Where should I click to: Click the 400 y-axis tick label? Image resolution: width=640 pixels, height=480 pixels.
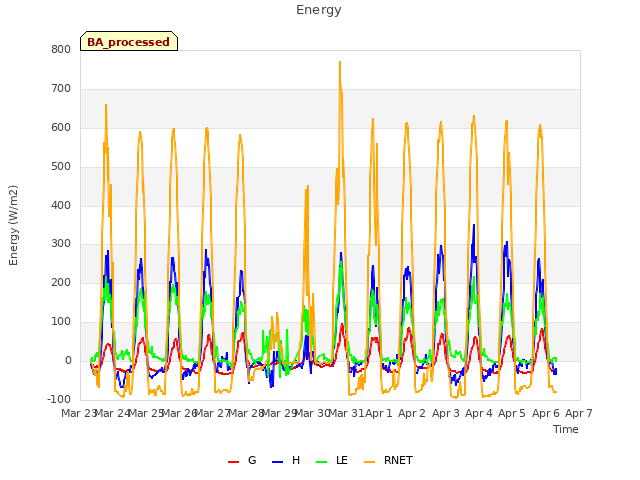coord(61,205)
